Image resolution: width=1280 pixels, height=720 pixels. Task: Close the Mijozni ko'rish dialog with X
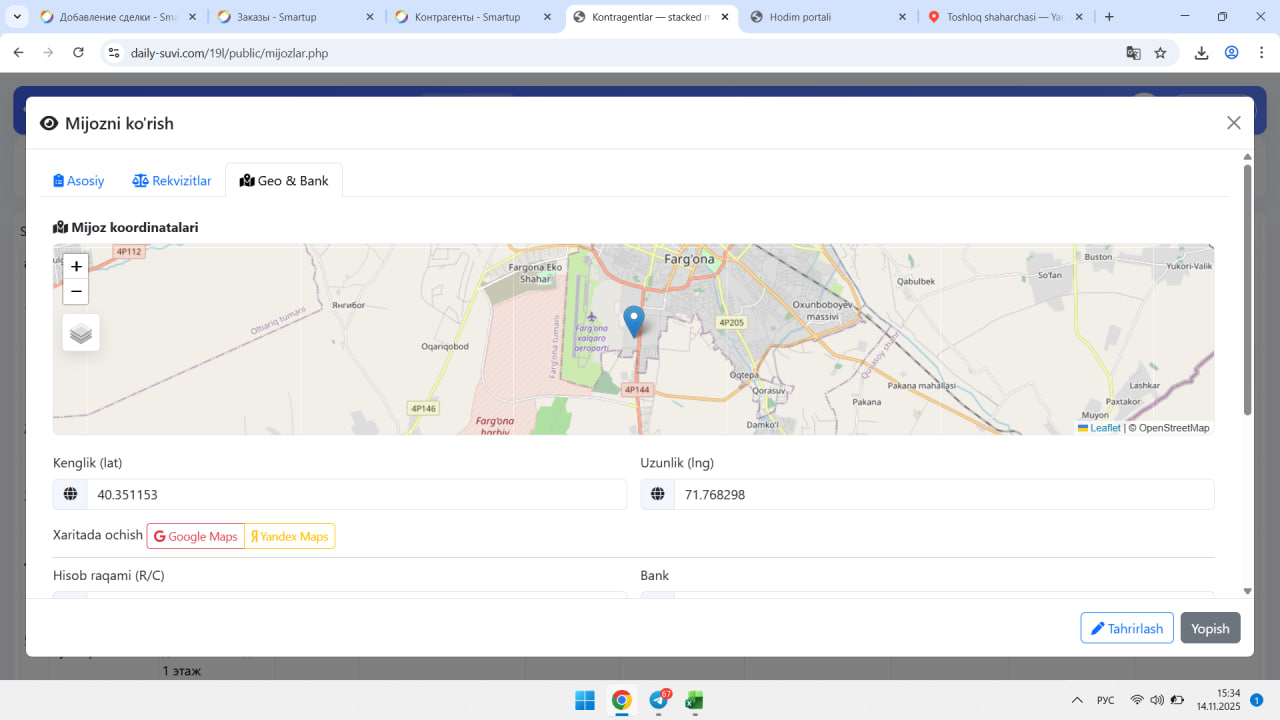point(1233,123)
